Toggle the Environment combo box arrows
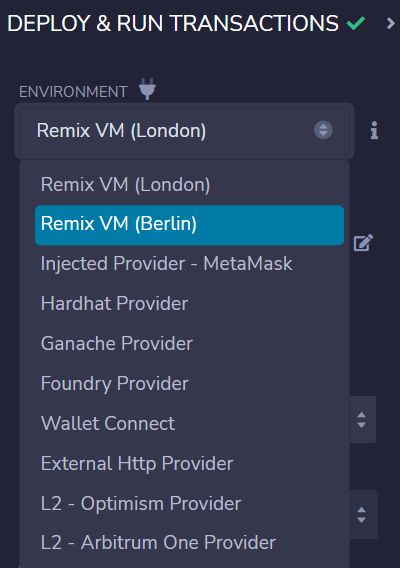This screenshot has height=568, width=400. [323, 130]
